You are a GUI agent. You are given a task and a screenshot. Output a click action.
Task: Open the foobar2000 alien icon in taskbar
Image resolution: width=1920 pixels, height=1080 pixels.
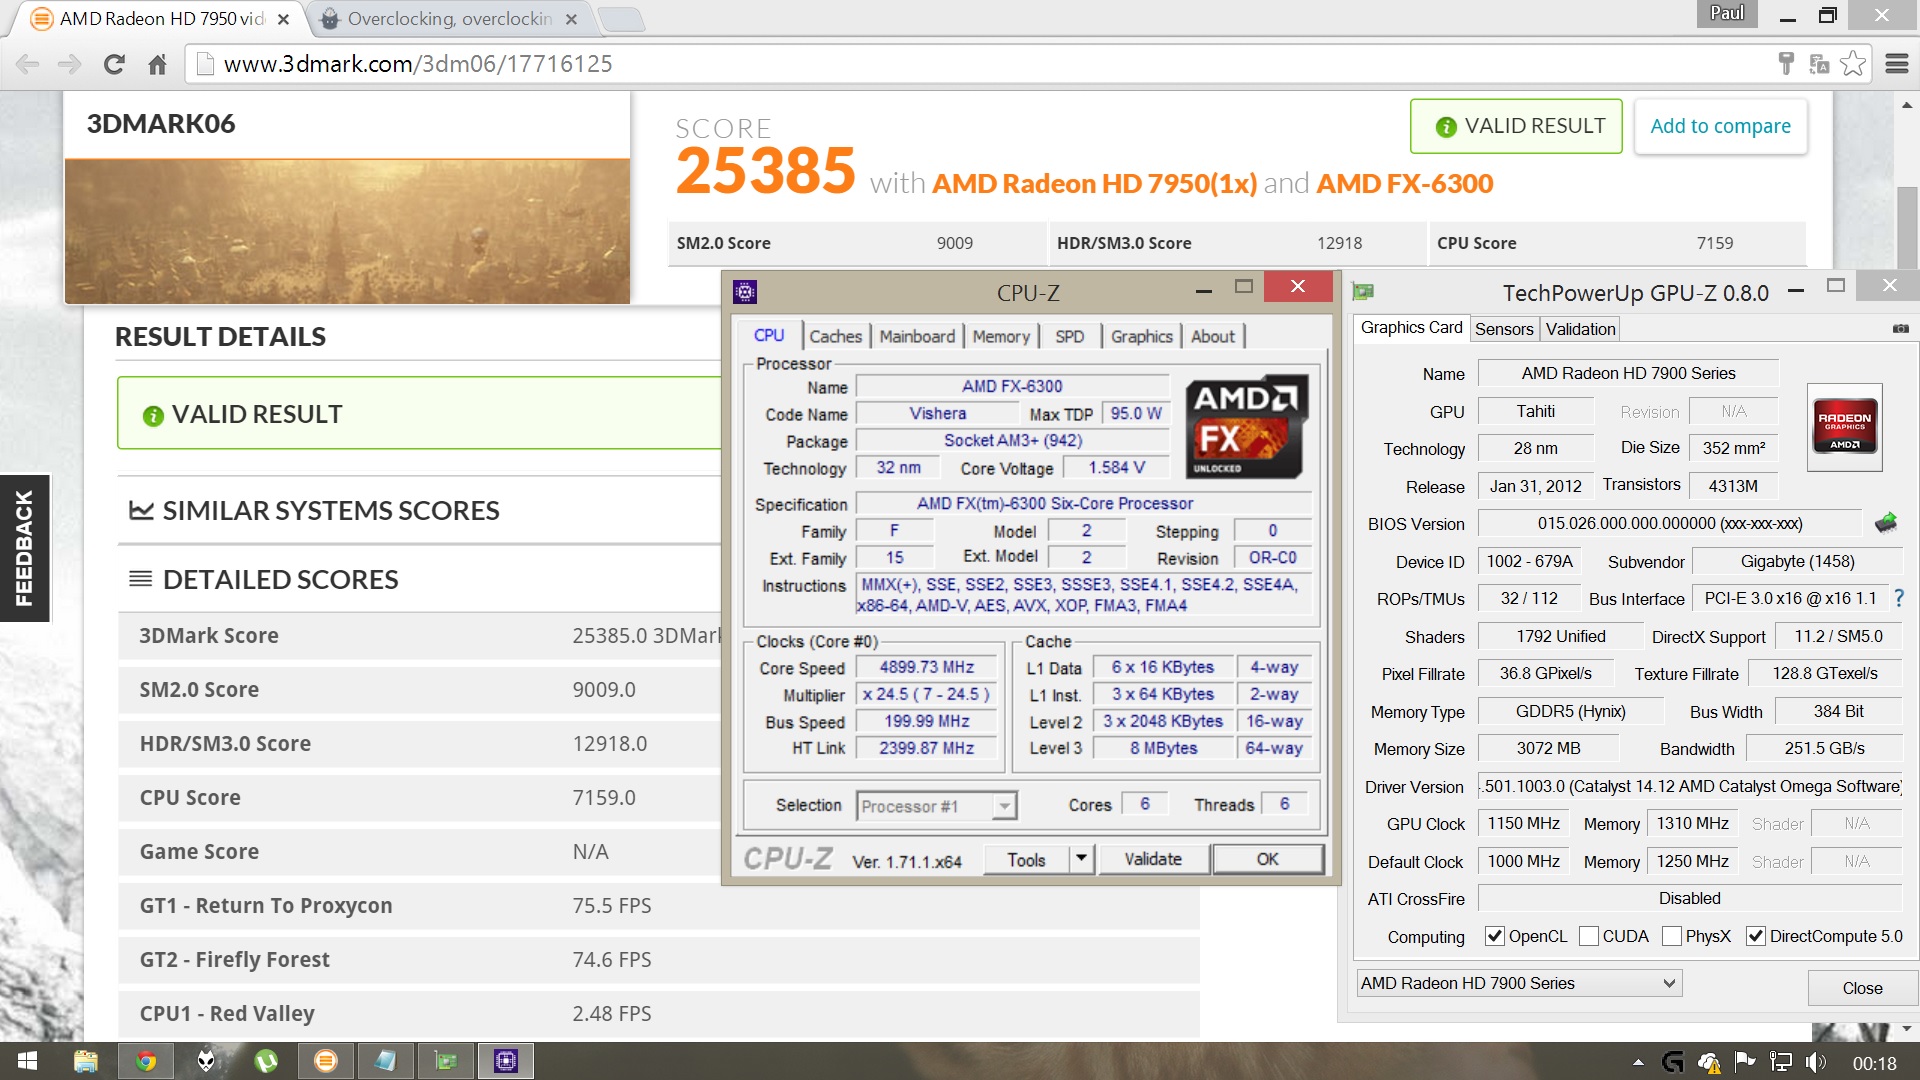206,1060
